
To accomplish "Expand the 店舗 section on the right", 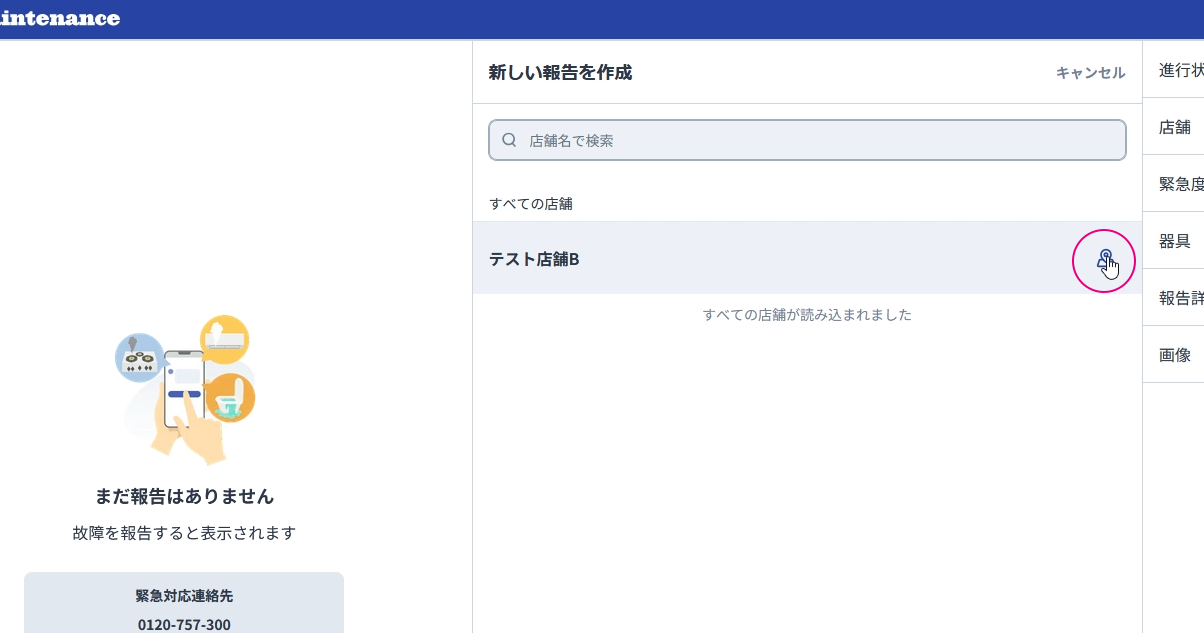I will tap(1173, 127).
